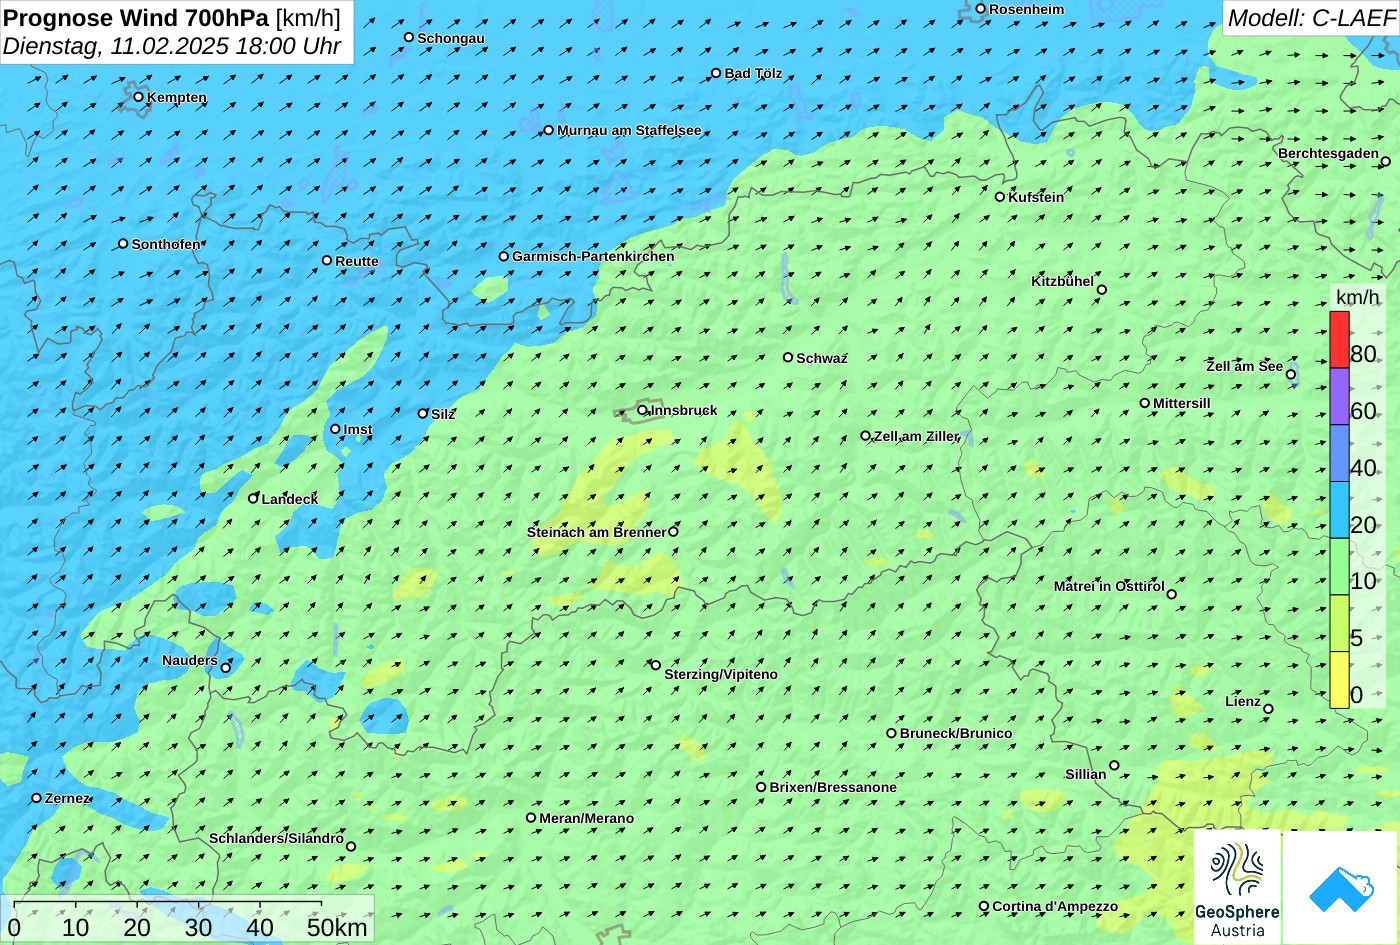This screenshot has height=945, width=1400.
Task: Click the "Sonthofen" label
Action: tap(166, 244)
